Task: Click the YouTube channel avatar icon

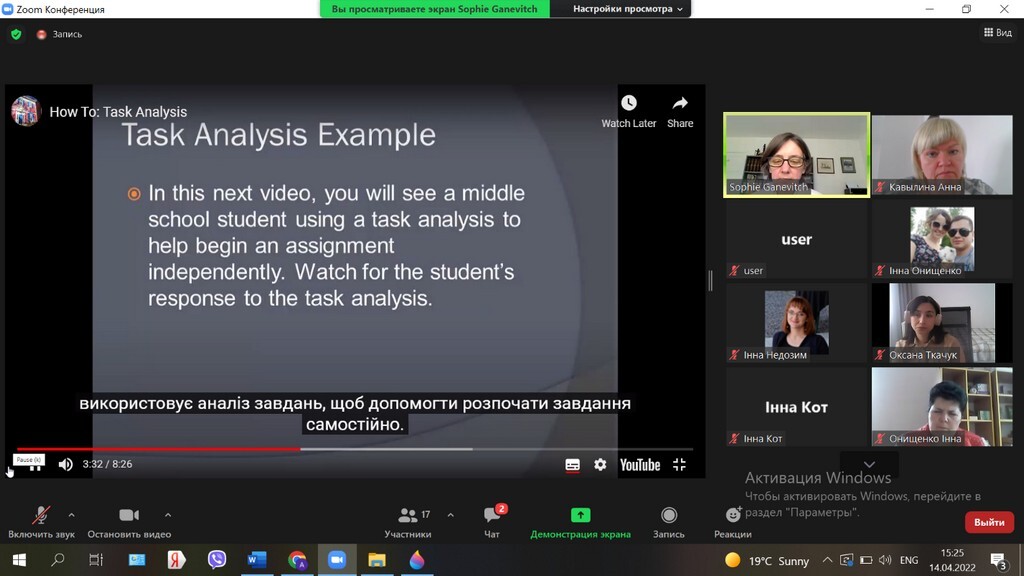Action: click(x=26, y=111)
